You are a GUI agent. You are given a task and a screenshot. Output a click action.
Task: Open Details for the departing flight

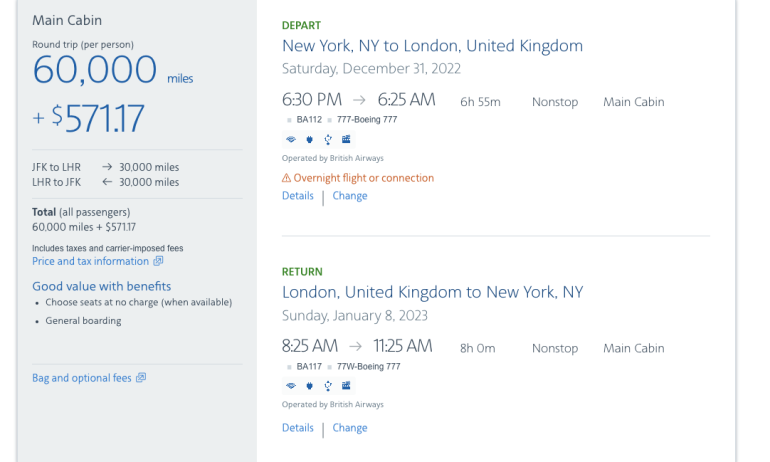click(297, 196)
